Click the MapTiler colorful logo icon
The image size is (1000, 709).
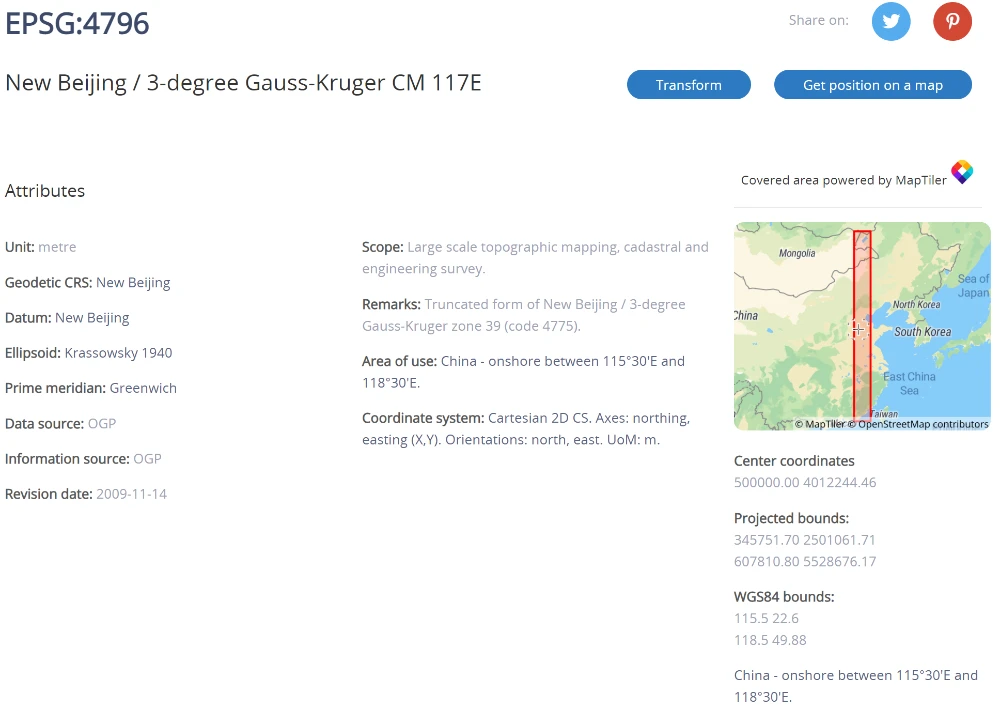(x=962, y=172)
